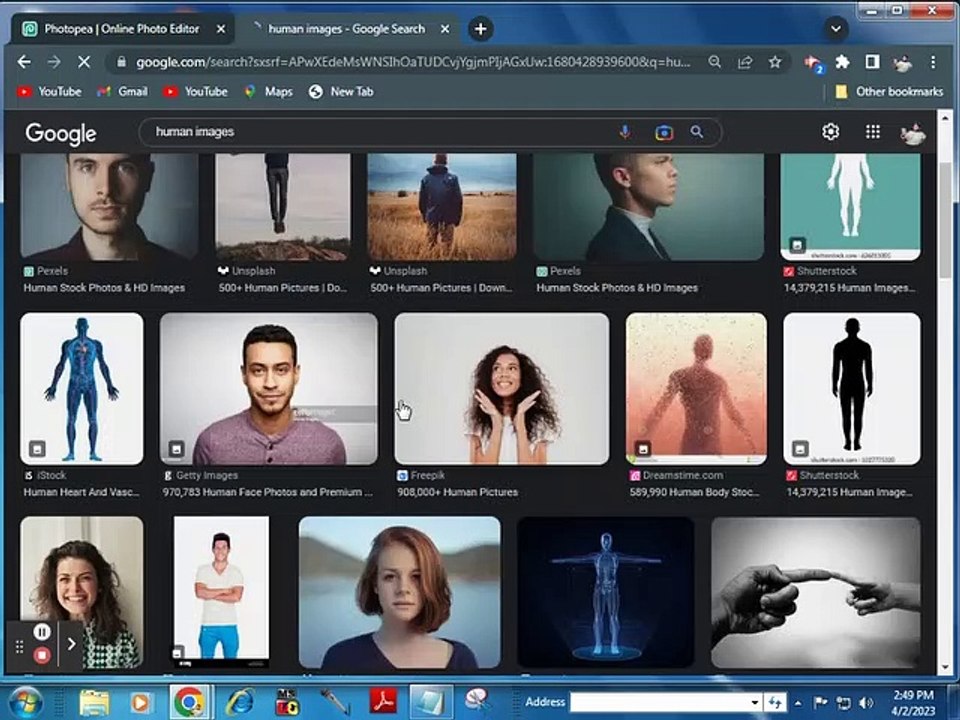This screenshot has height=720, width=960.
Task: Open the first YouTube bookmark
Action: [x=50, y=92]
